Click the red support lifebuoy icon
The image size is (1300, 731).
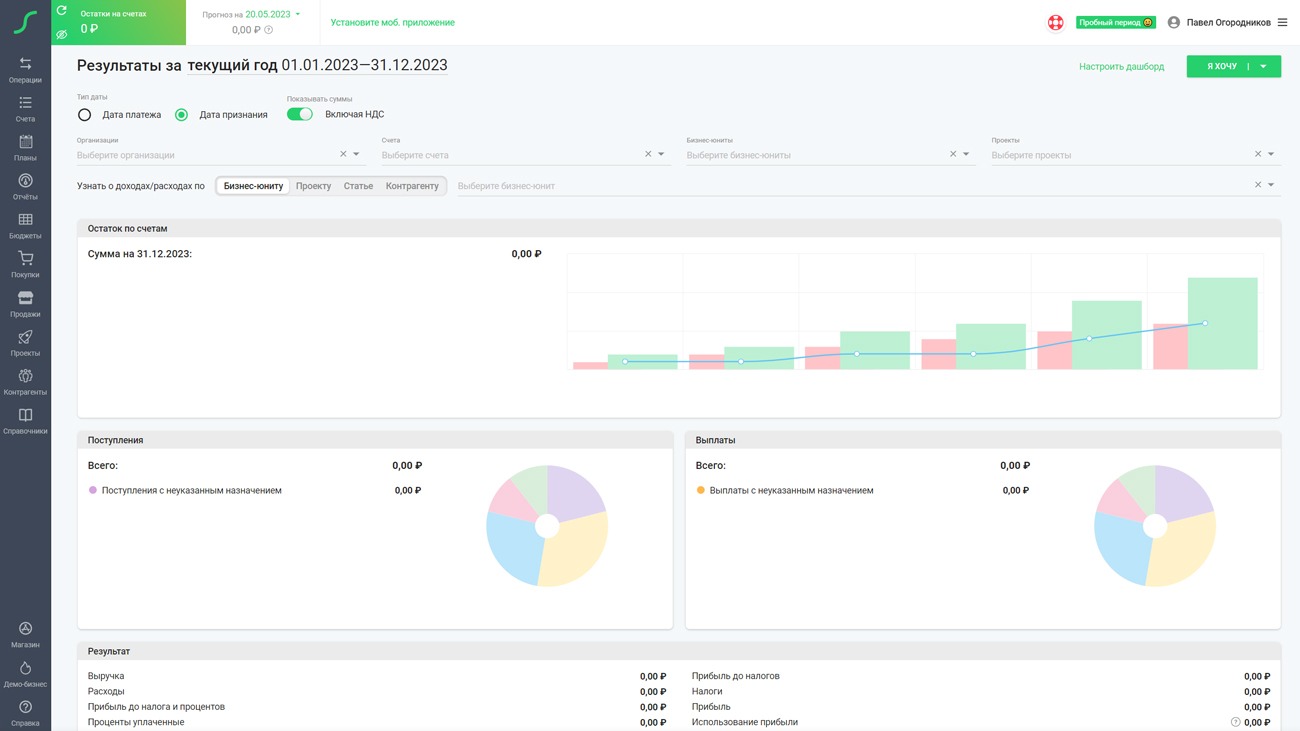pos(1055,22)
